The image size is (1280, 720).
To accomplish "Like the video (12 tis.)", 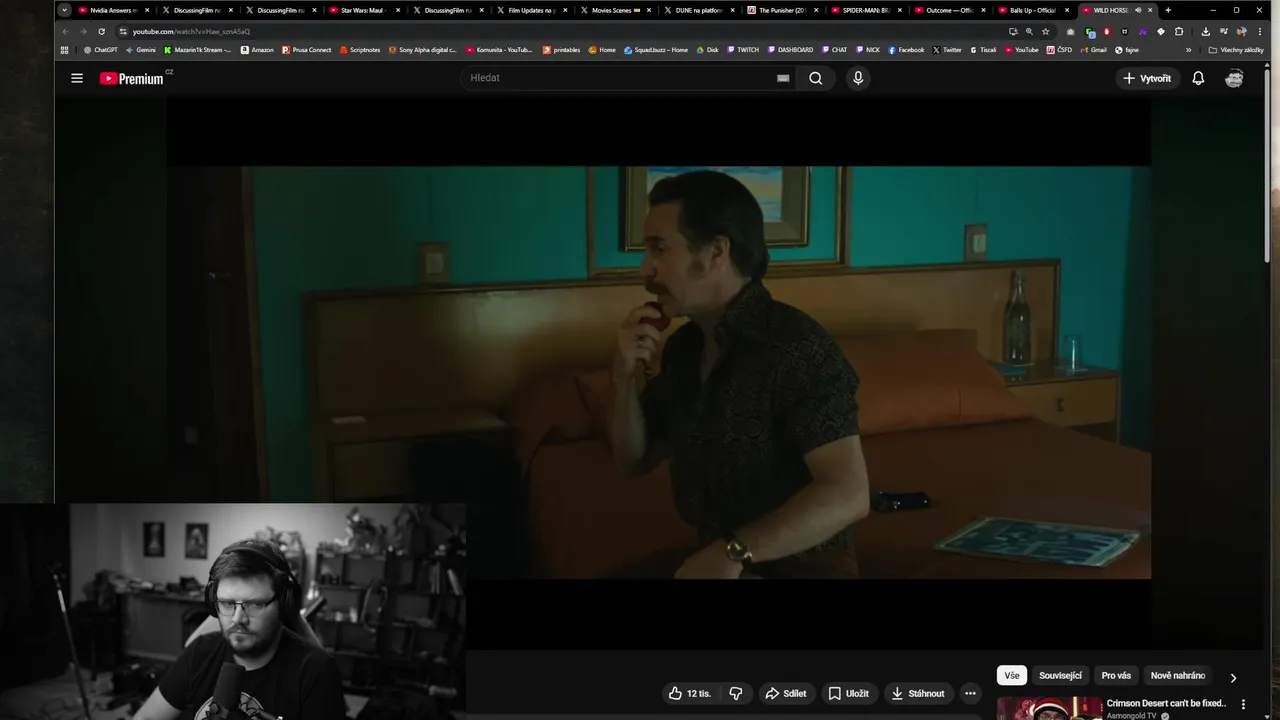I will [690, 693].
